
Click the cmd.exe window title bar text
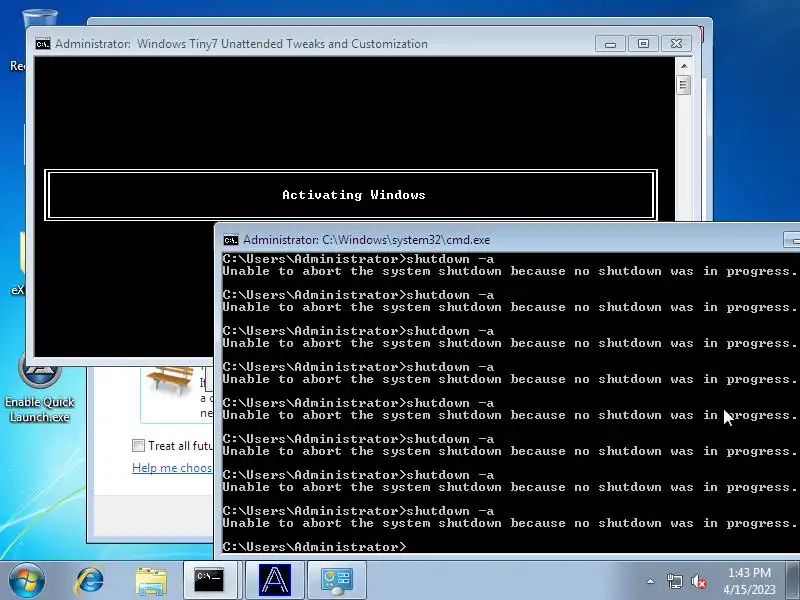click(x=366, y=240)
